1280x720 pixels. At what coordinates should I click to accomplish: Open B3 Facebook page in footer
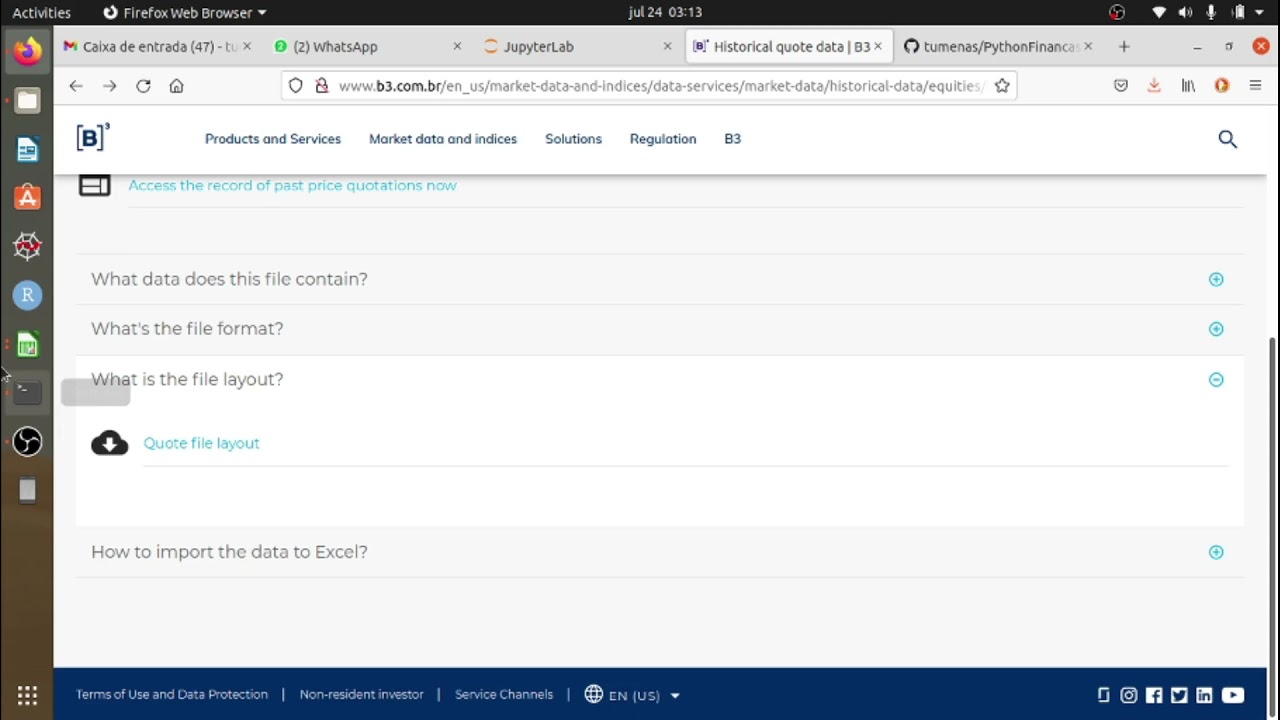(x=1154, y=695)
